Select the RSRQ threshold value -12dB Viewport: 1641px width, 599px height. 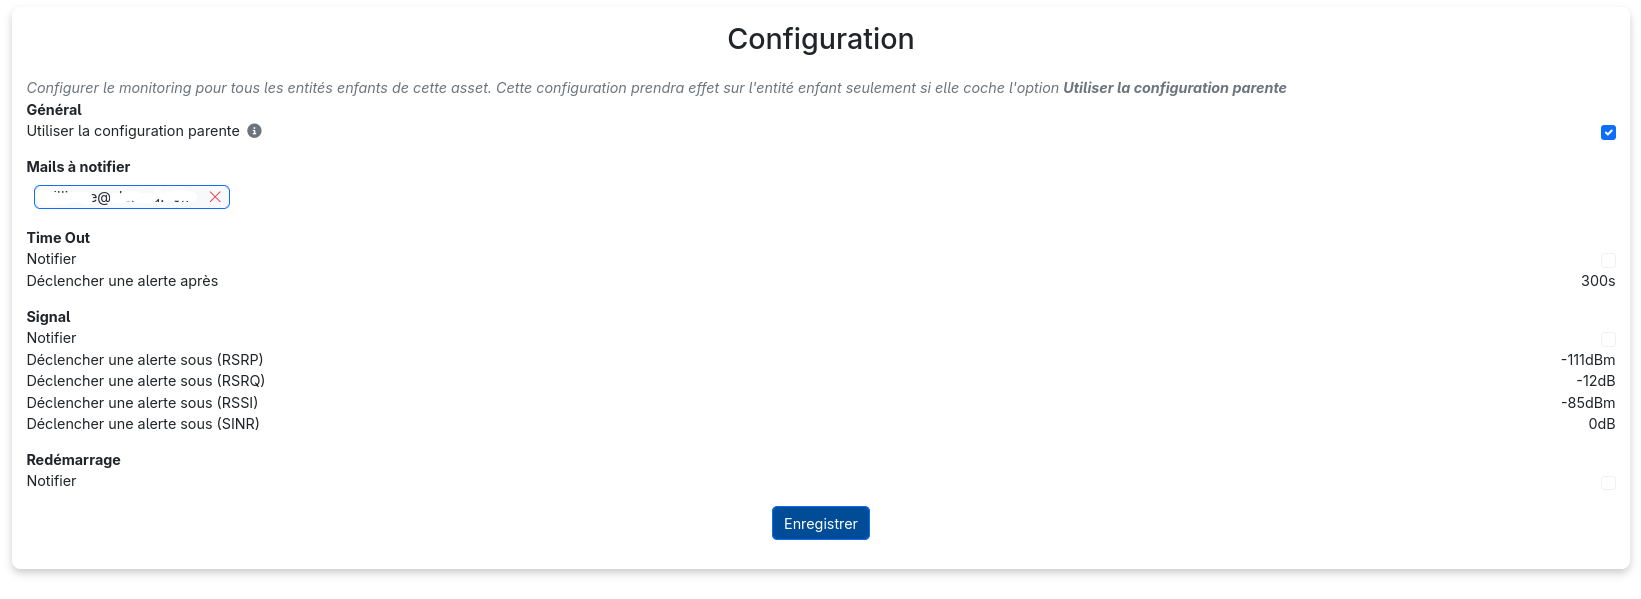[1595, 381]
